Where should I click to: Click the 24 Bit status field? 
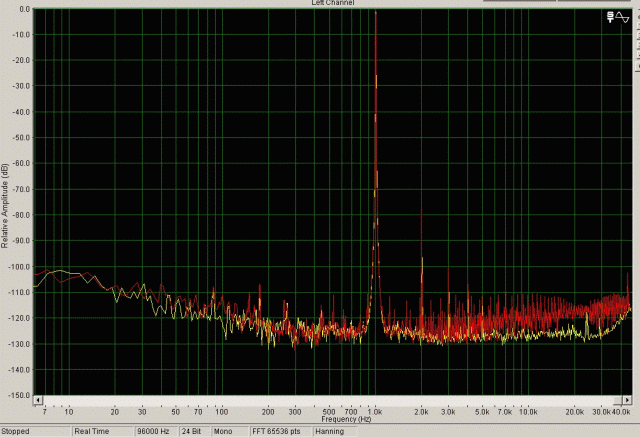click(x=195, y=431)
